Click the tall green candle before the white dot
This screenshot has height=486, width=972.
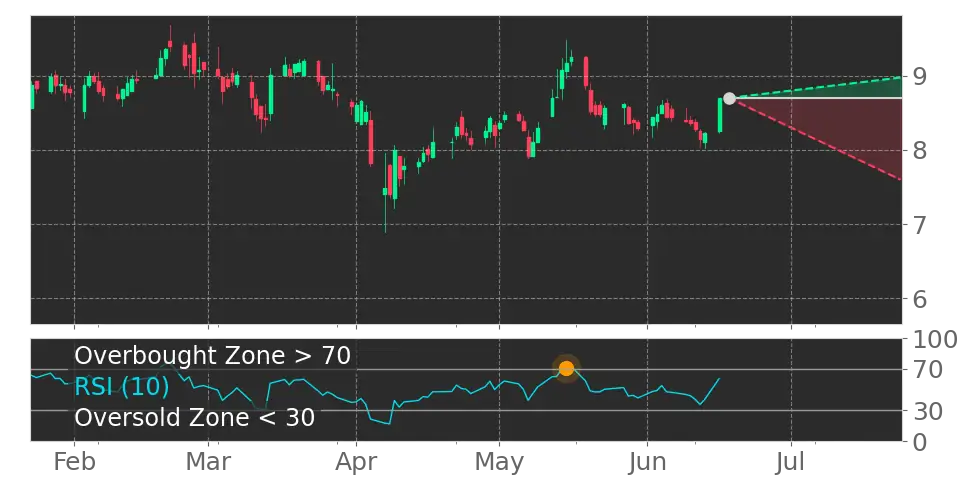pos(720,115)
